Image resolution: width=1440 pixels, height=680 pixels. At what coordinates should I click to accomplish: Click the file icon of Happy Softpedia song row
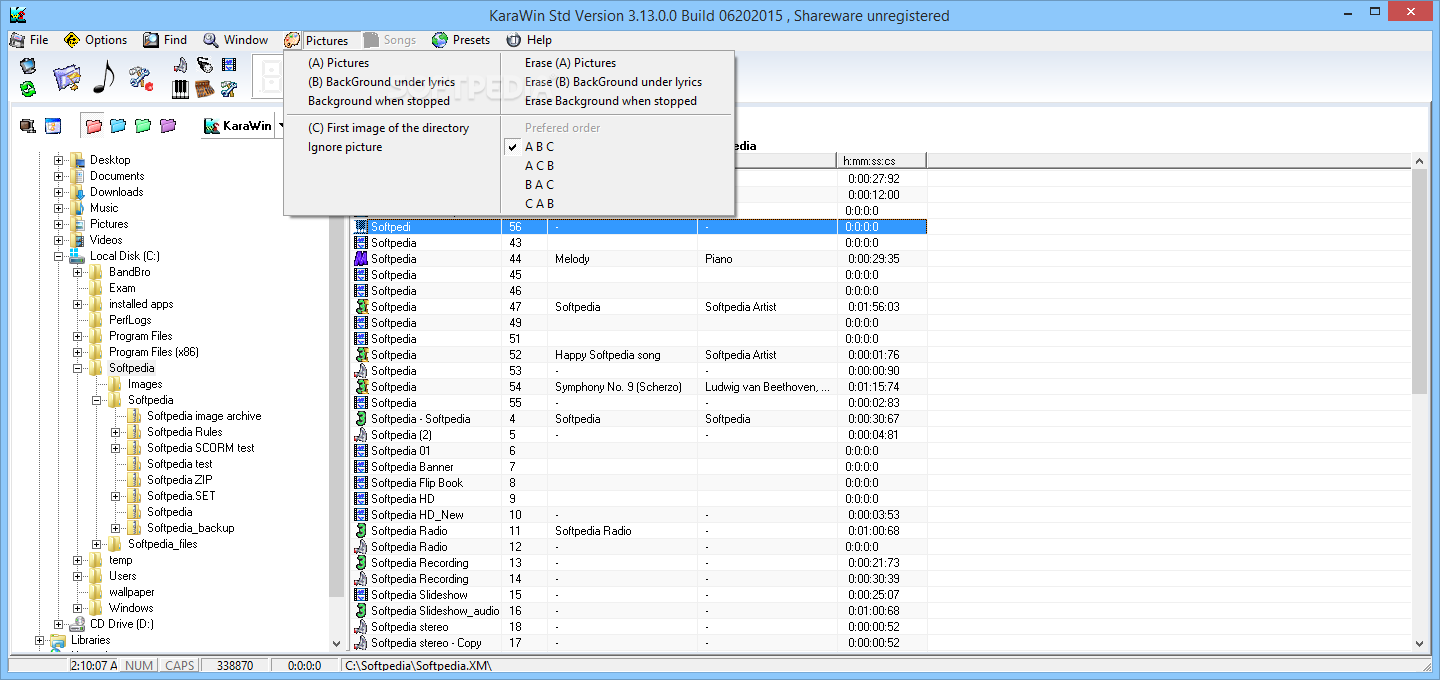[361, 355]
